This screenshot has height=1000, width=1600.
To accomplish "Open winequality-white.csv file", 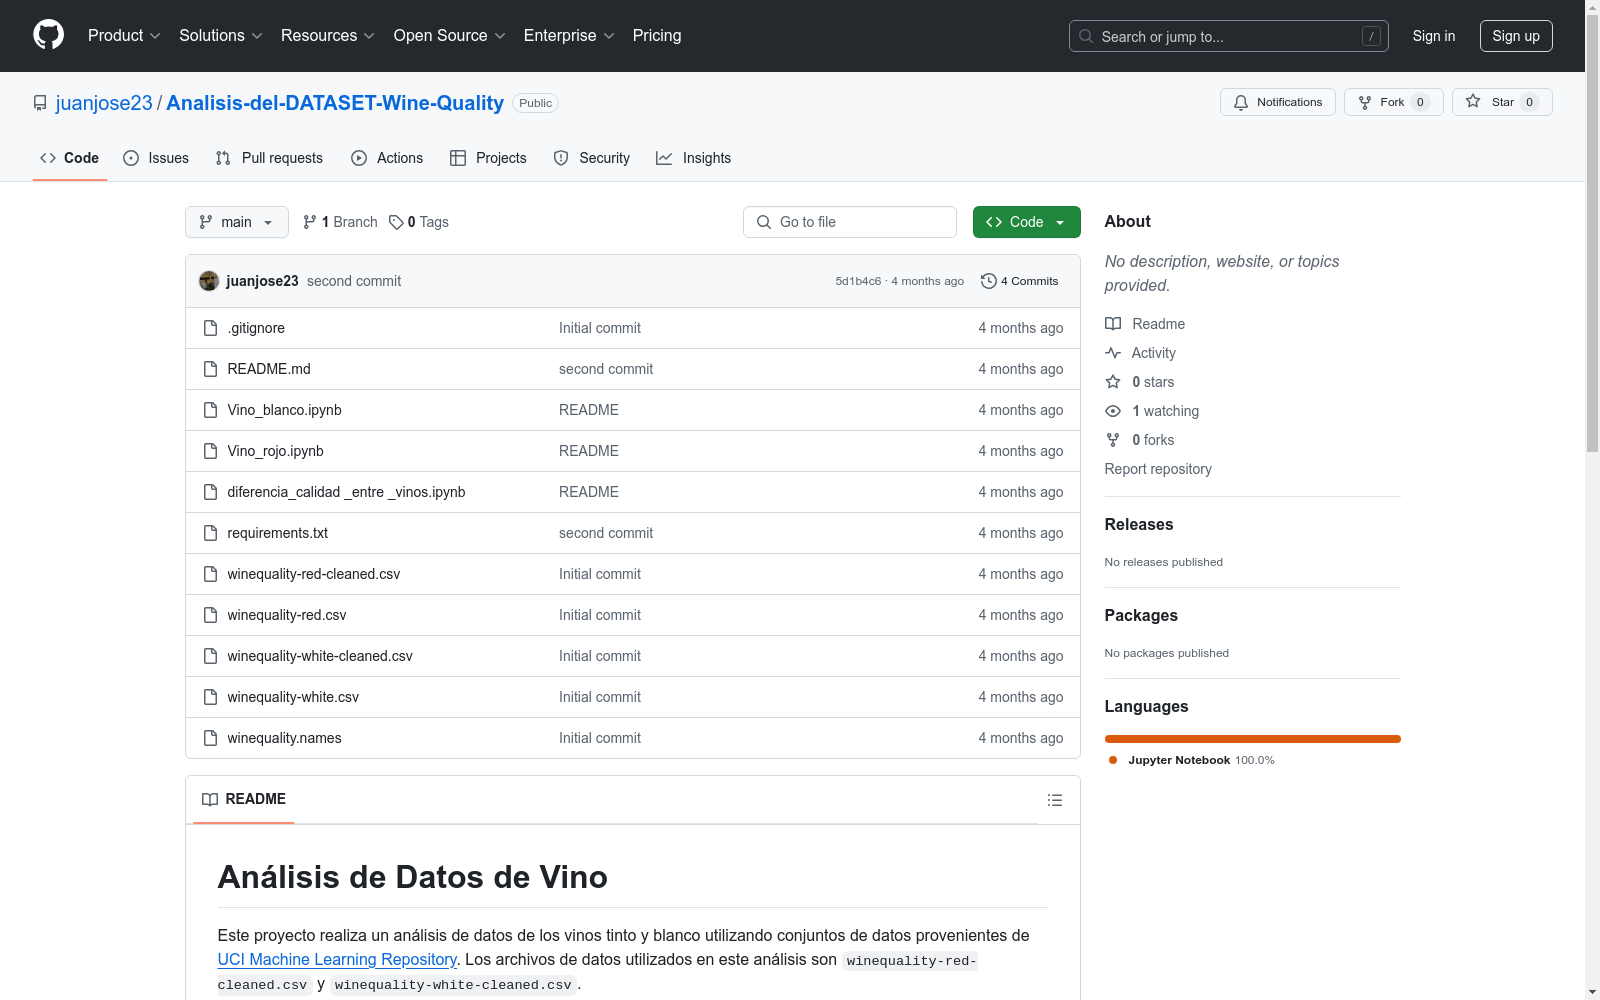I will pos(293,697).
